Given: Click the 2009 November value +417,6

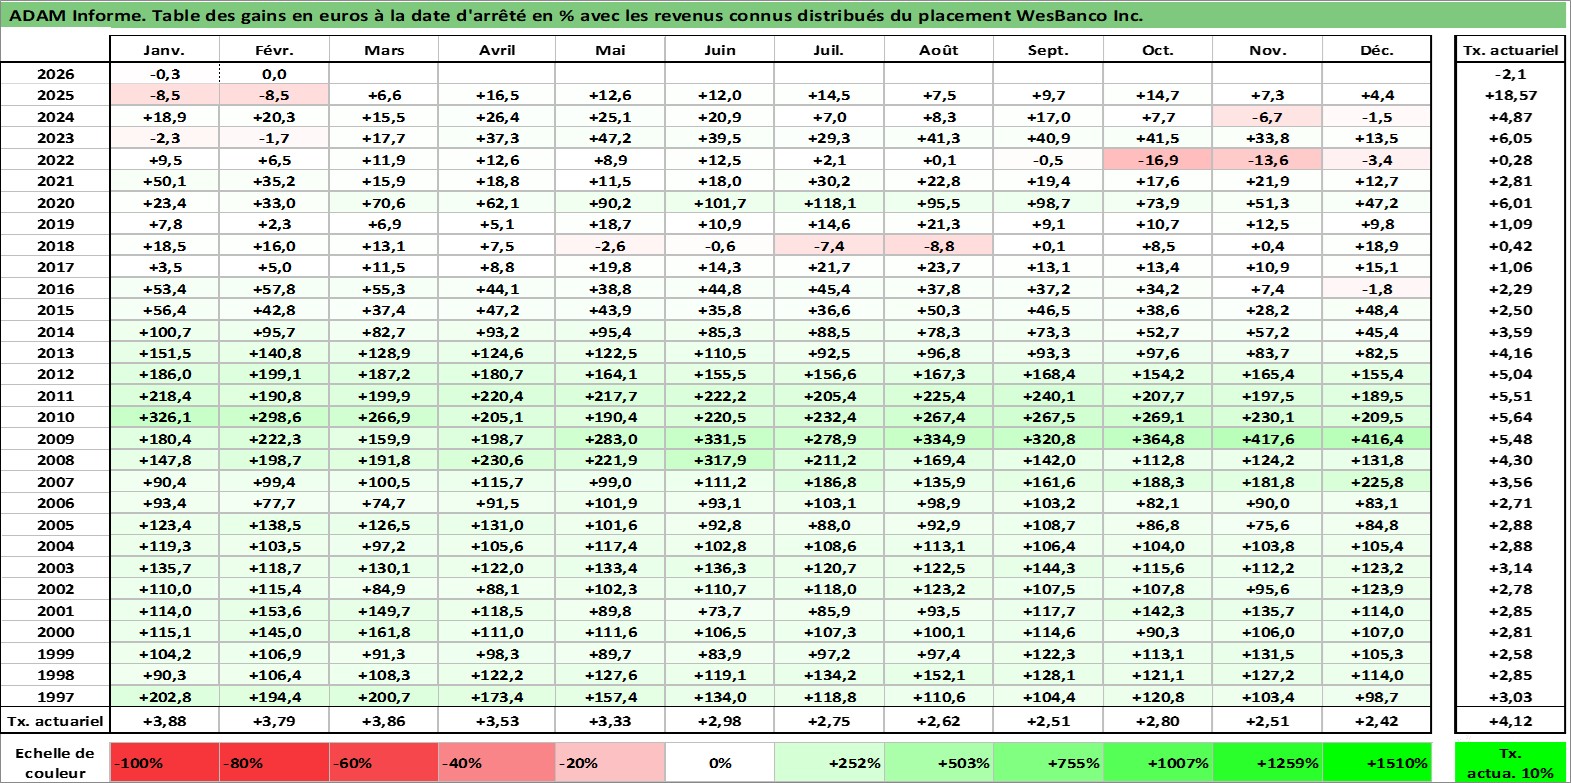Looking at the screenshot, I should 1267,439.
